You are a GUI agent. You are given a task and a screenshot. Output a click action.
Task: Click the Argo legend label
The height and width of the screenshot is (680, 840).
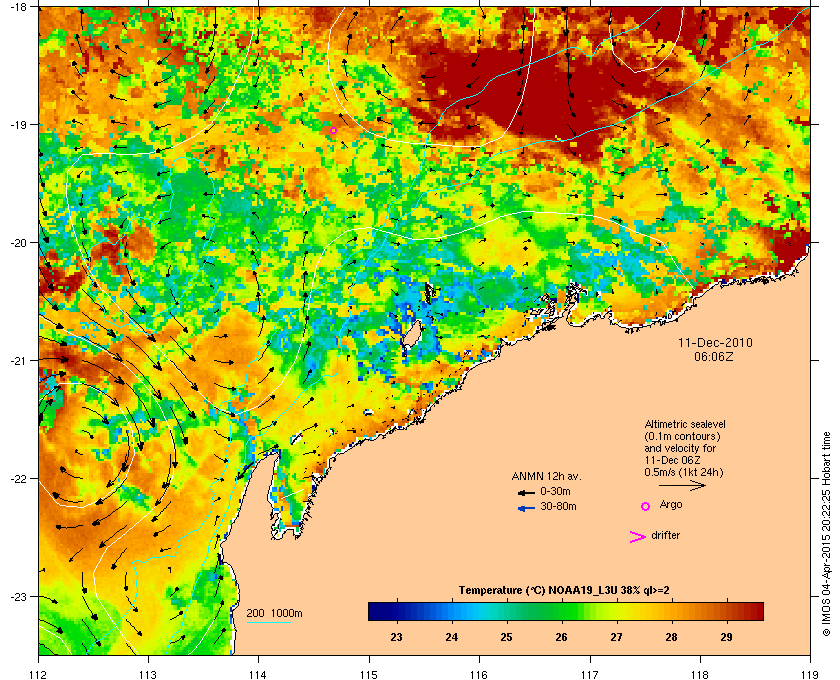coord(671,505)
